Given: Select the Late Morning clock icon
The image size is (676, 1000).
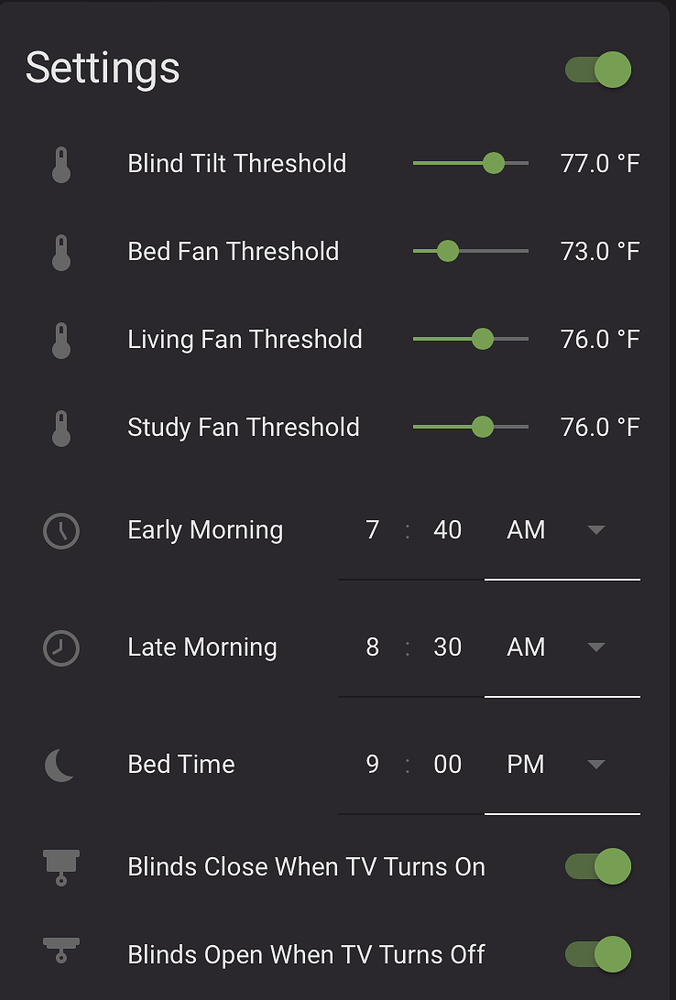Looking at the screenshot, I should pos(60,647).
